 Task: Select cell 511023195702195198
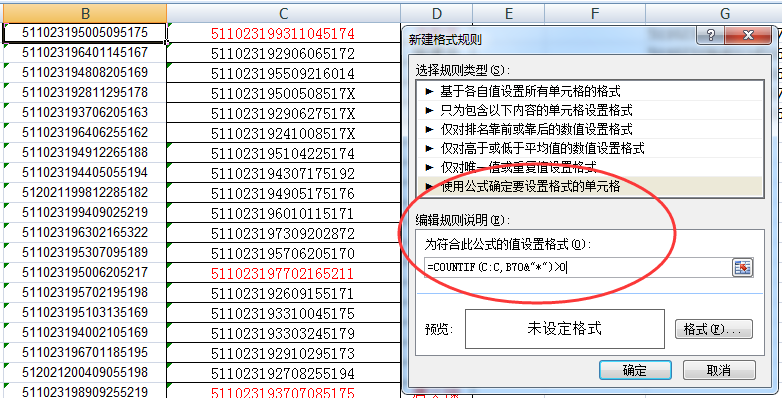click(x=85, y=292)
